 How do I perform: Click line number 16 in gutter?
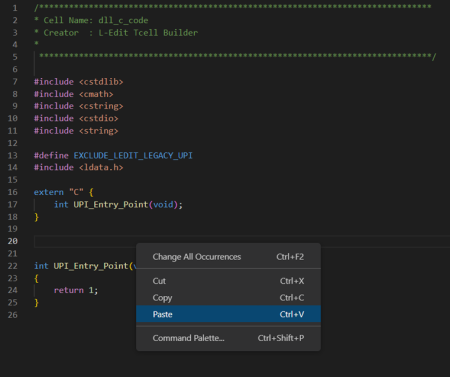pos(13,192)
